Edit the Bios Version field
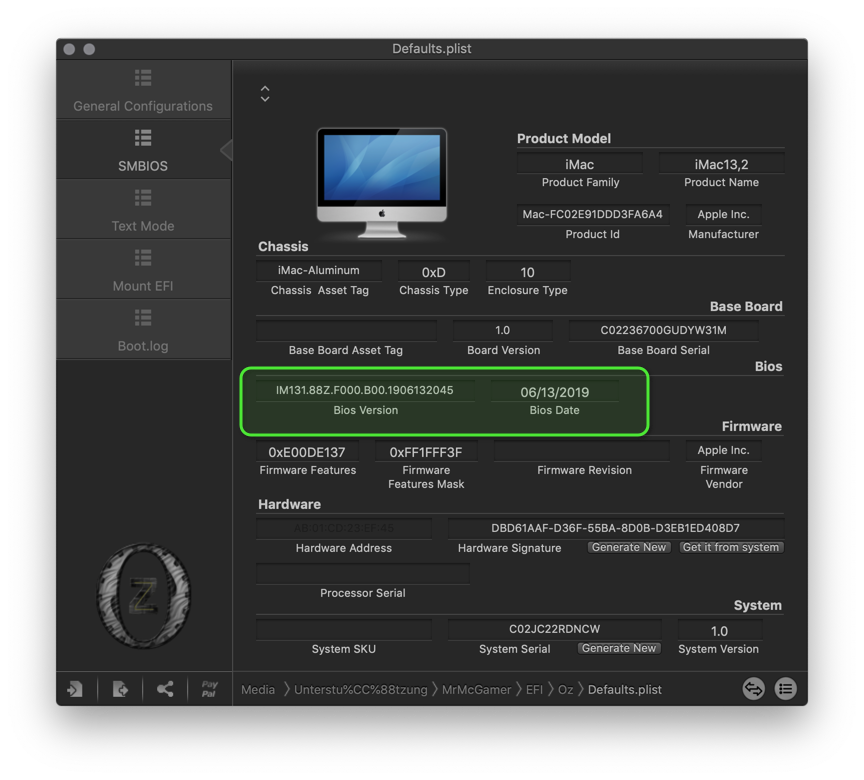Image resolution: width=864 pixels, height=780 pixels. pos(365,391)
